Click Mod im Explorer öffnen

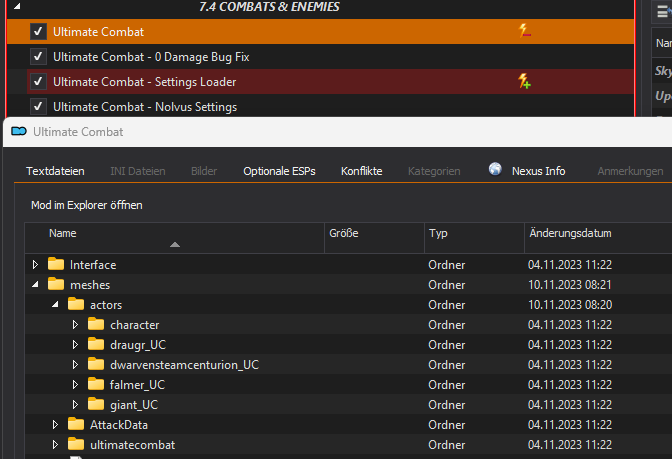click(x=87, y=205)
